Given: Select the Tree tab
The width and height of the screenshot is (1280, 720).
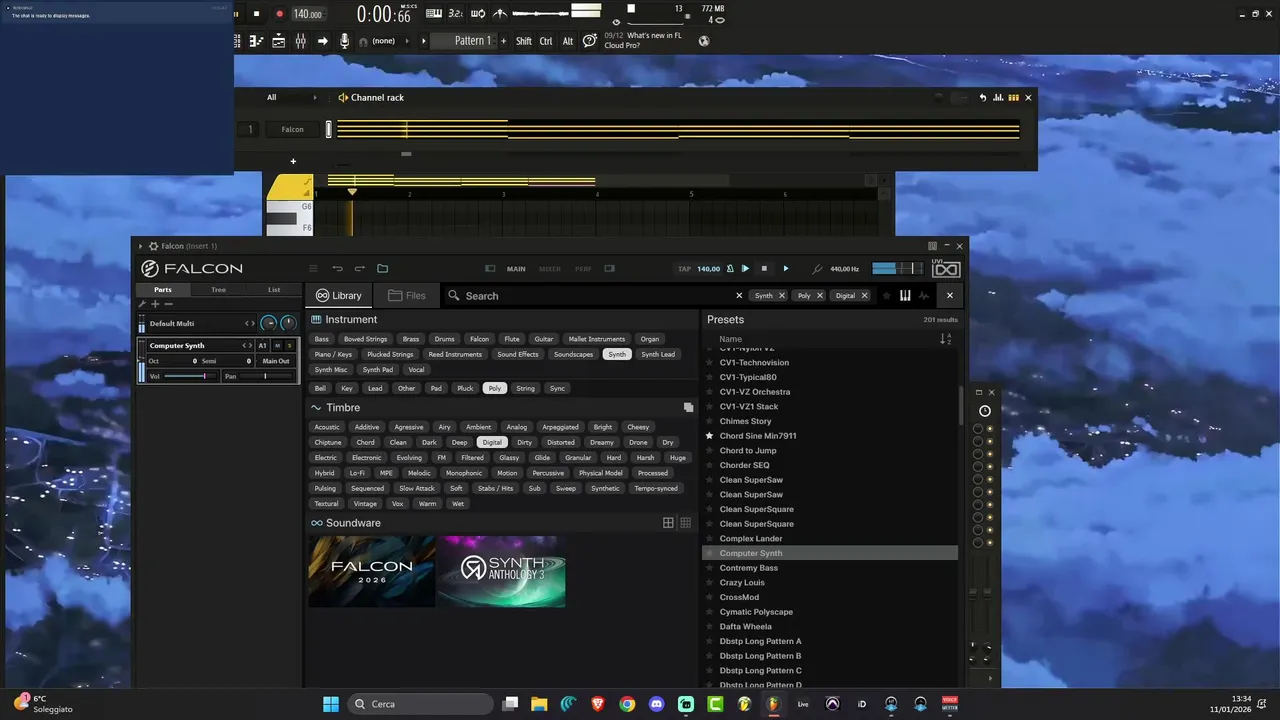Looking at the screenshot, I should click(218, 290).
